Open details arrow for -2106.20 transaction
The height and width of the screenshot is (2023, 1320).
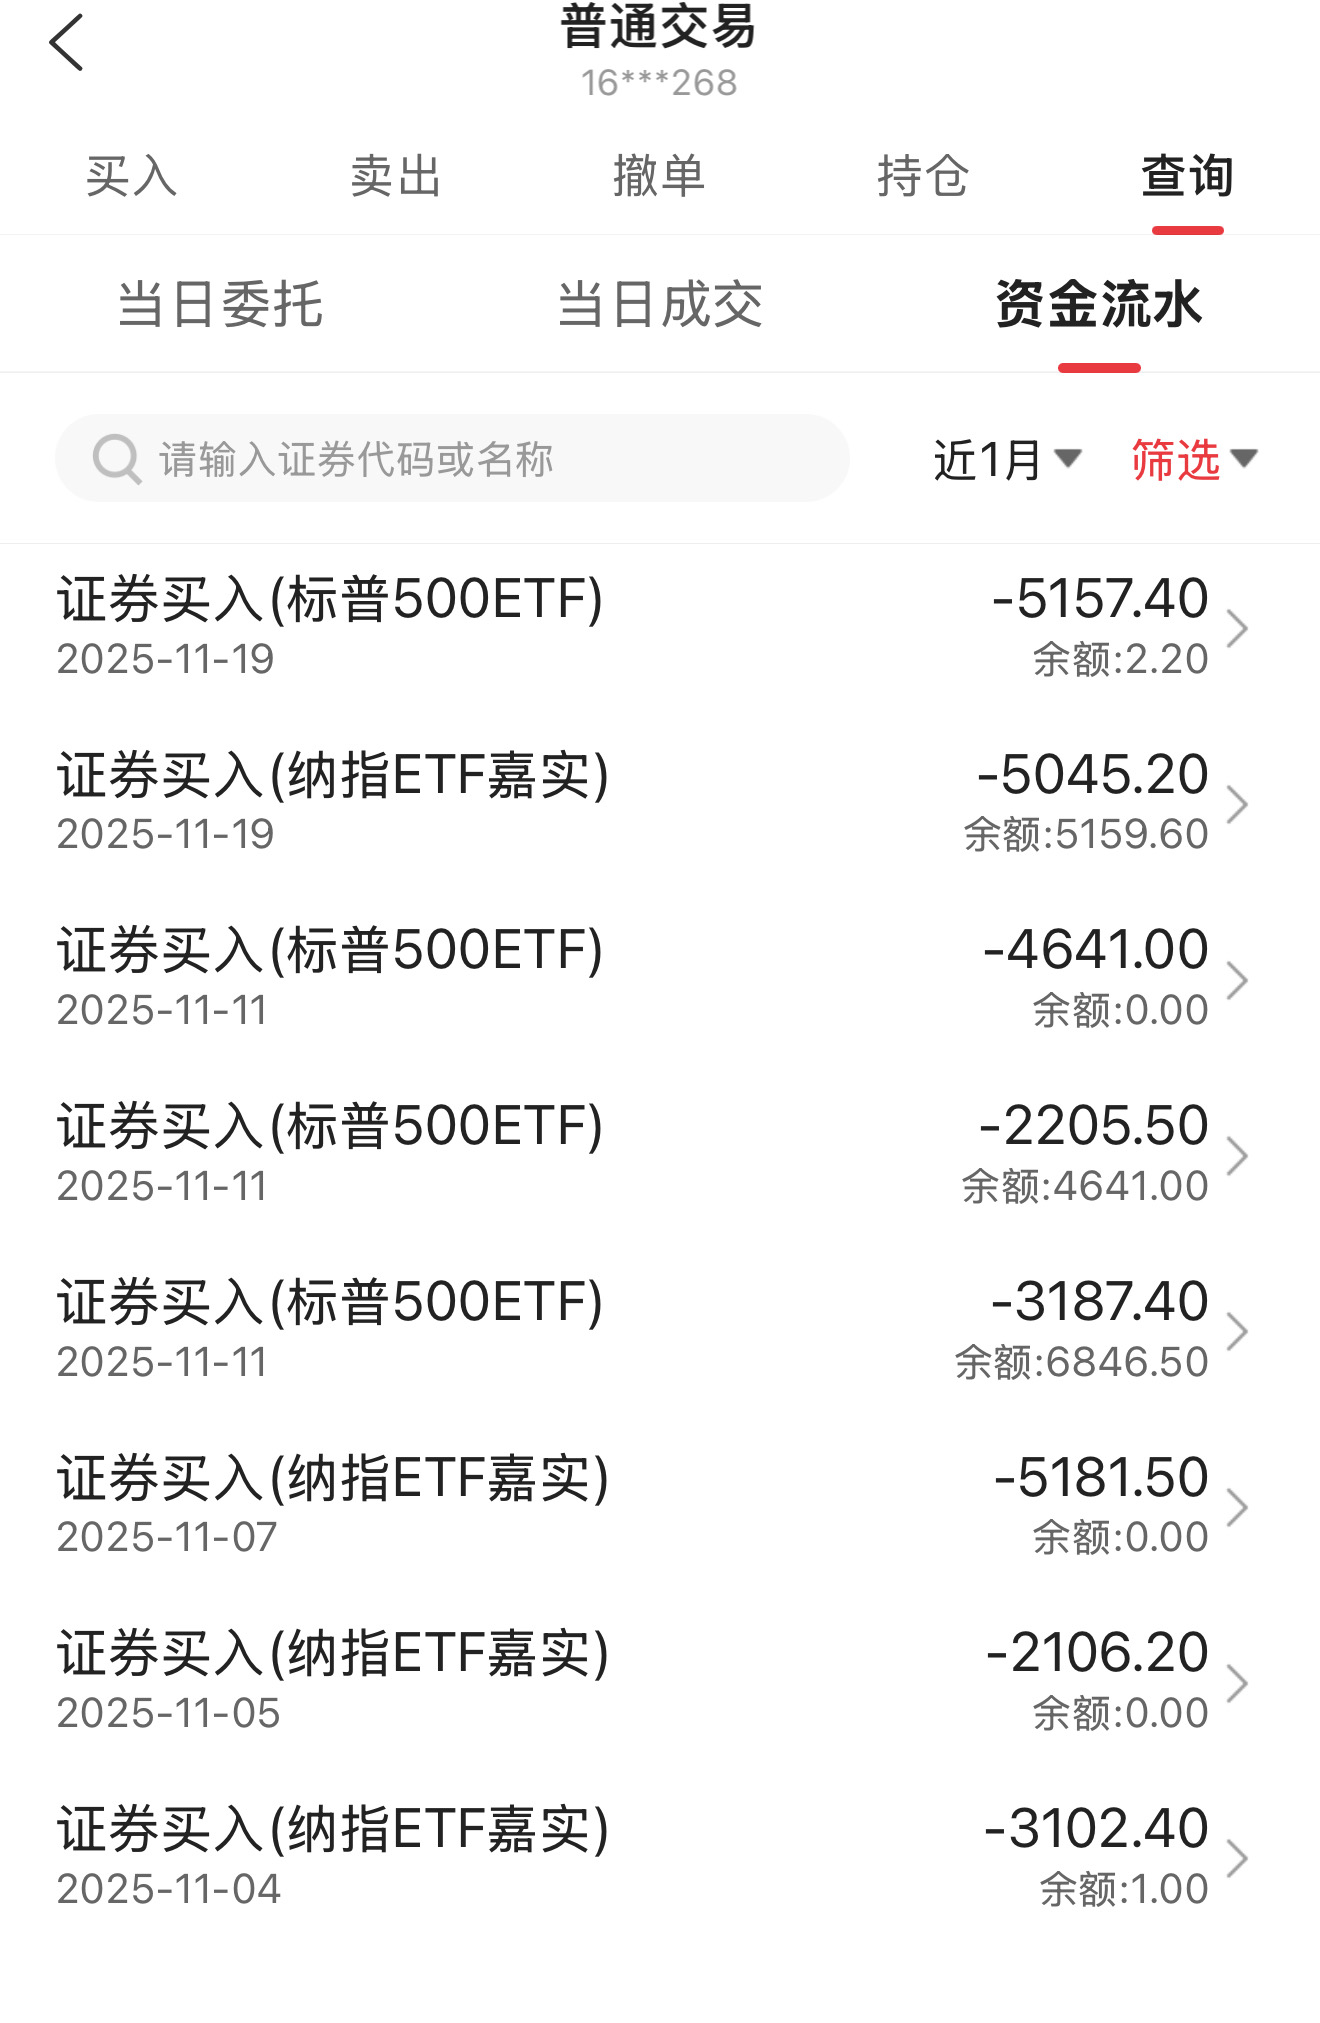pyautogui.click(x=1237, y=1683)
